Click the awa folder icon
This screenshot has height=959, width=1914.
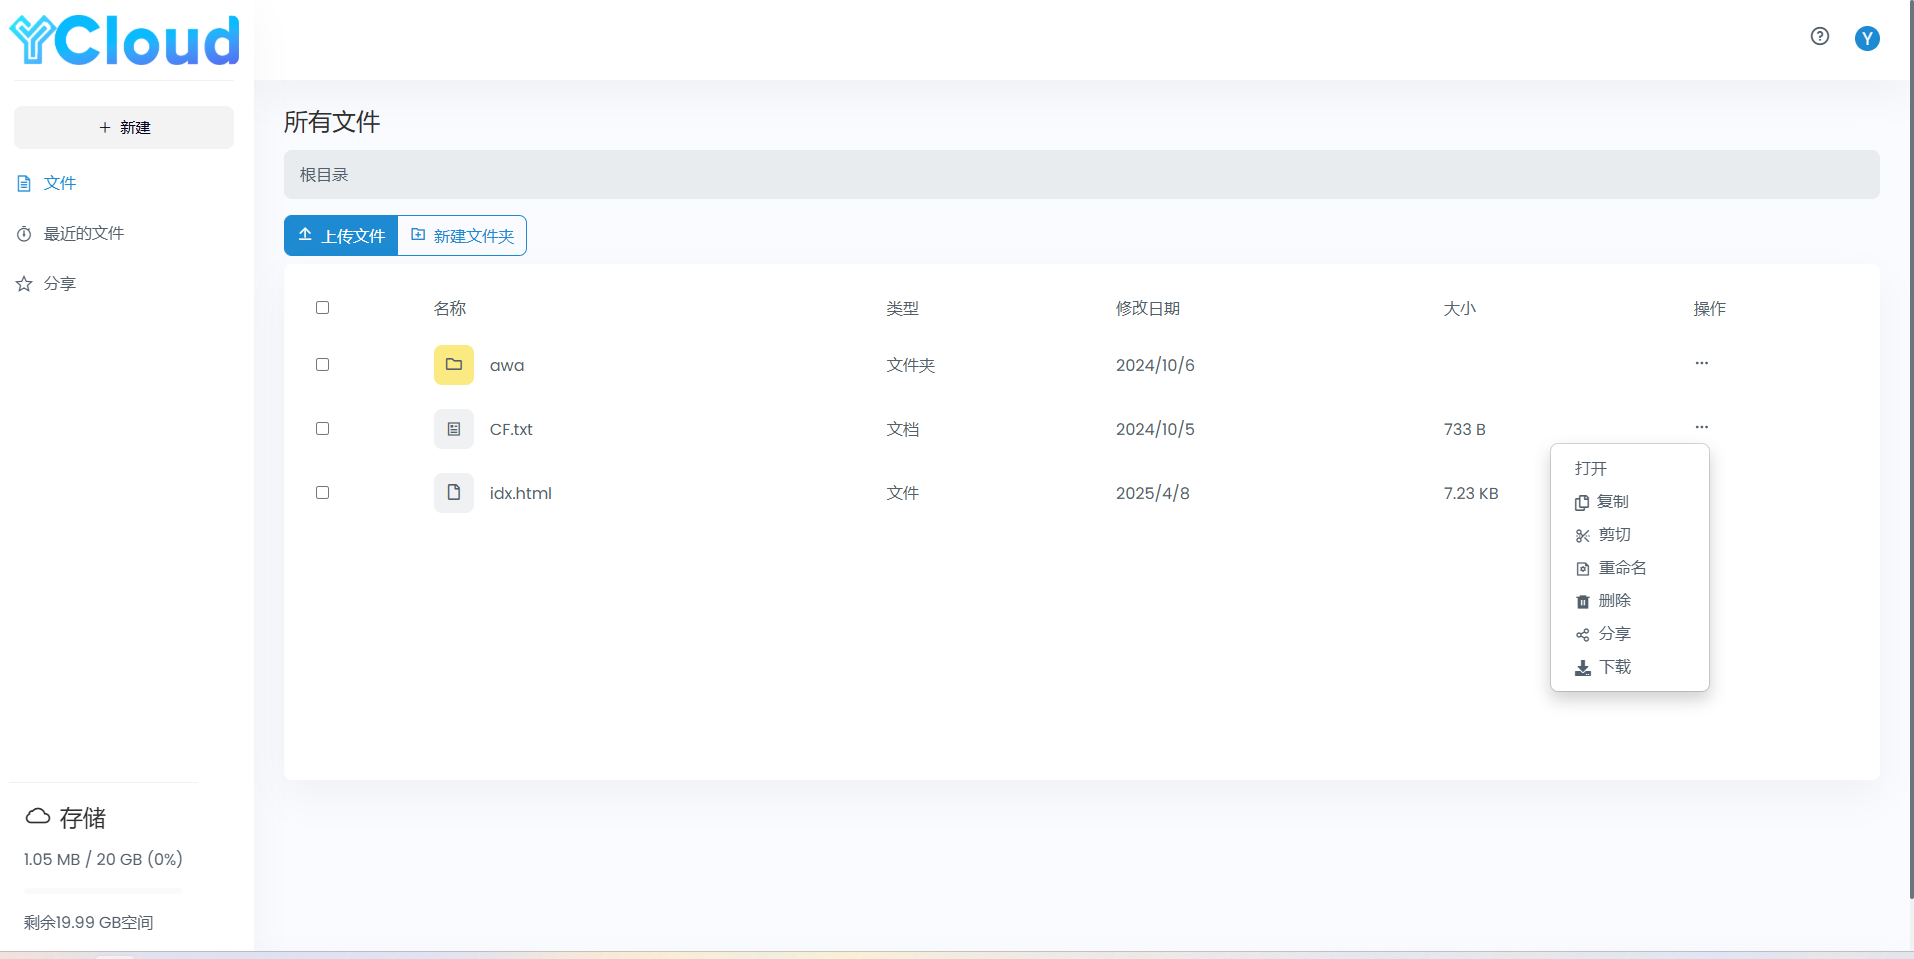coord(453,365)
